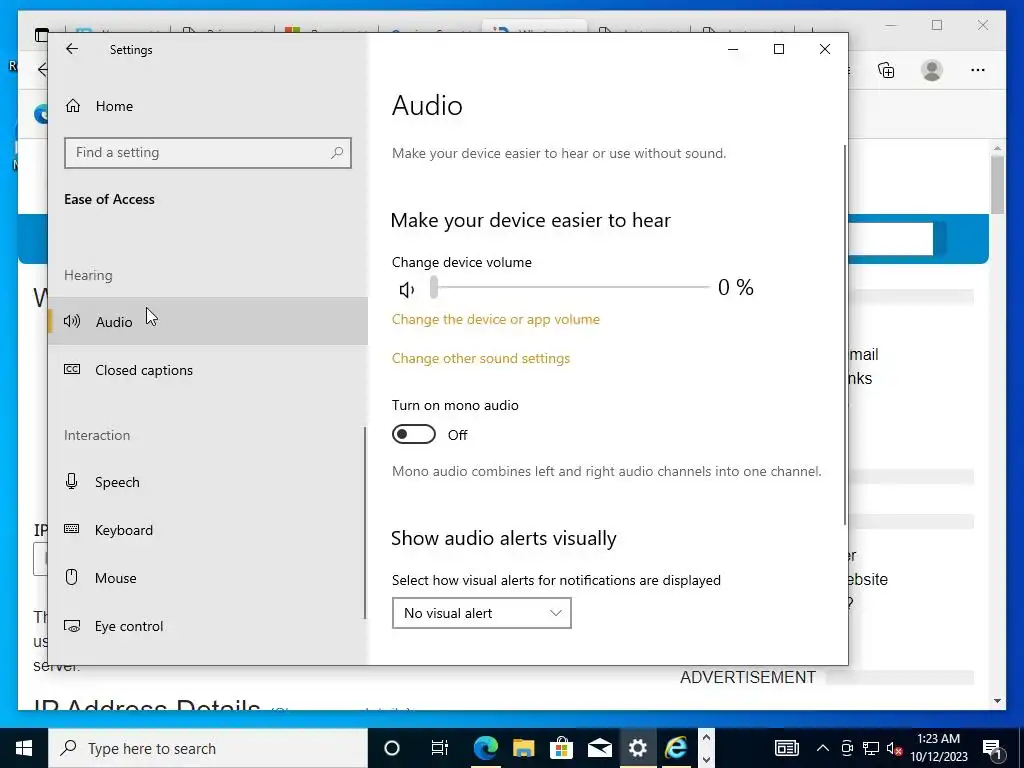This screenshot has height=768, width=1024.
Task: Open the Eye control settings page
Action: click(208, 626)
